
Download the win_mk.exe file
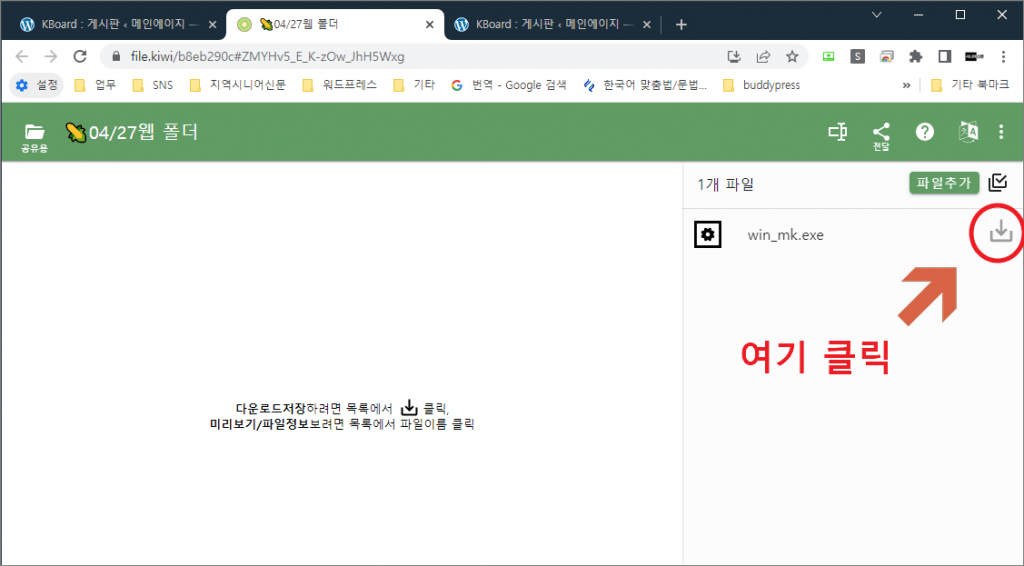(x=1000, y=232)
